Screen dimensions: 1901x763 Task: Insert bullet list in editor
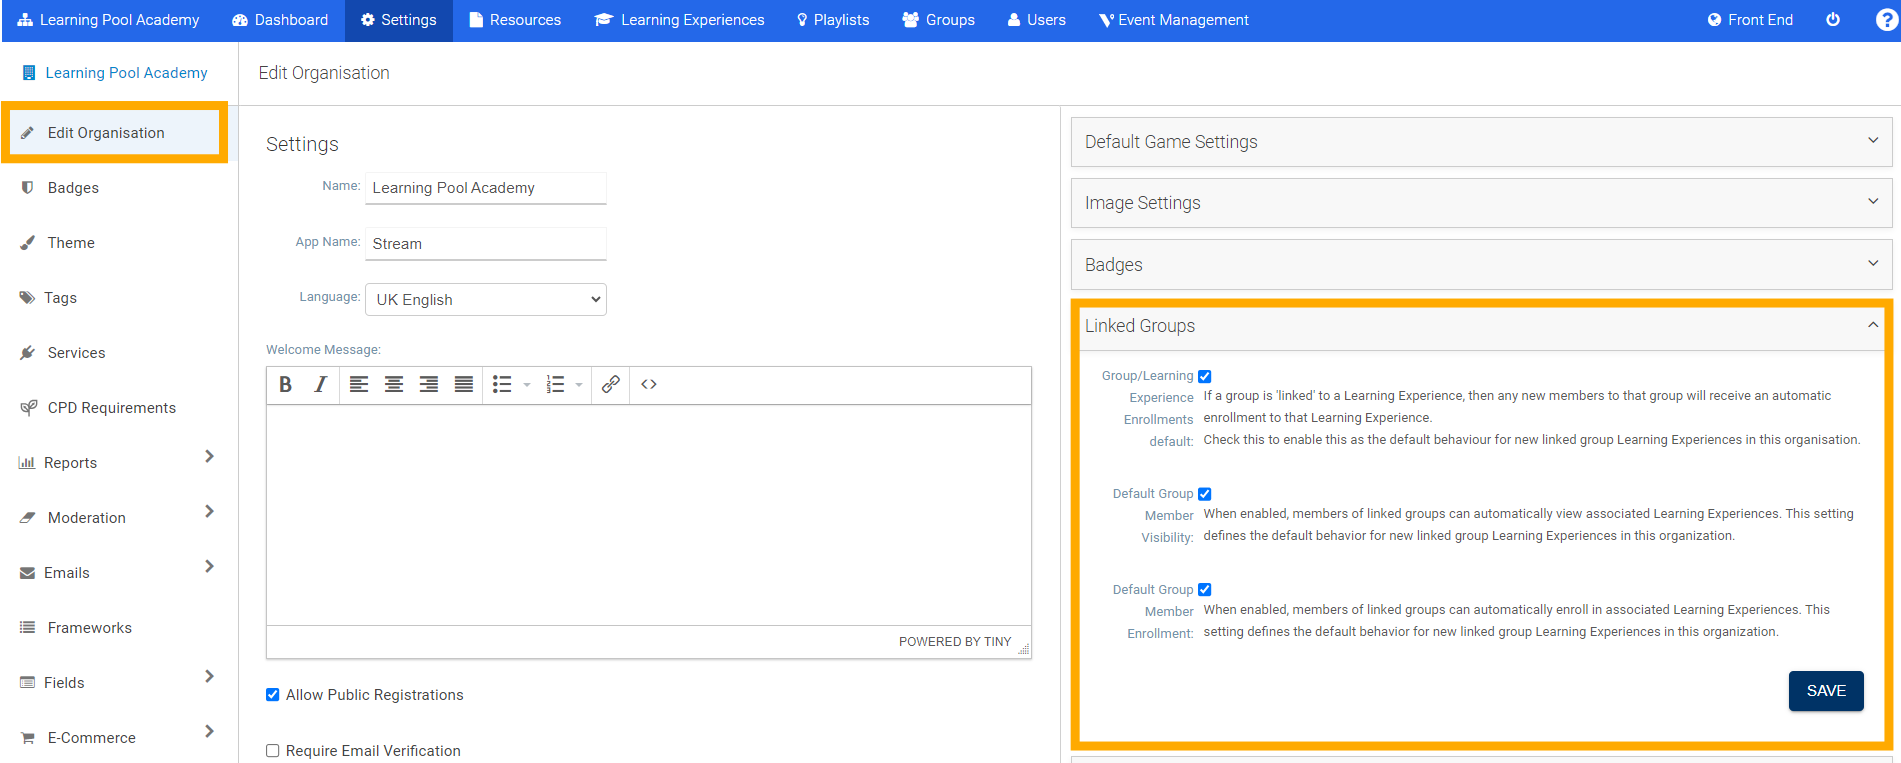point(502,385)
